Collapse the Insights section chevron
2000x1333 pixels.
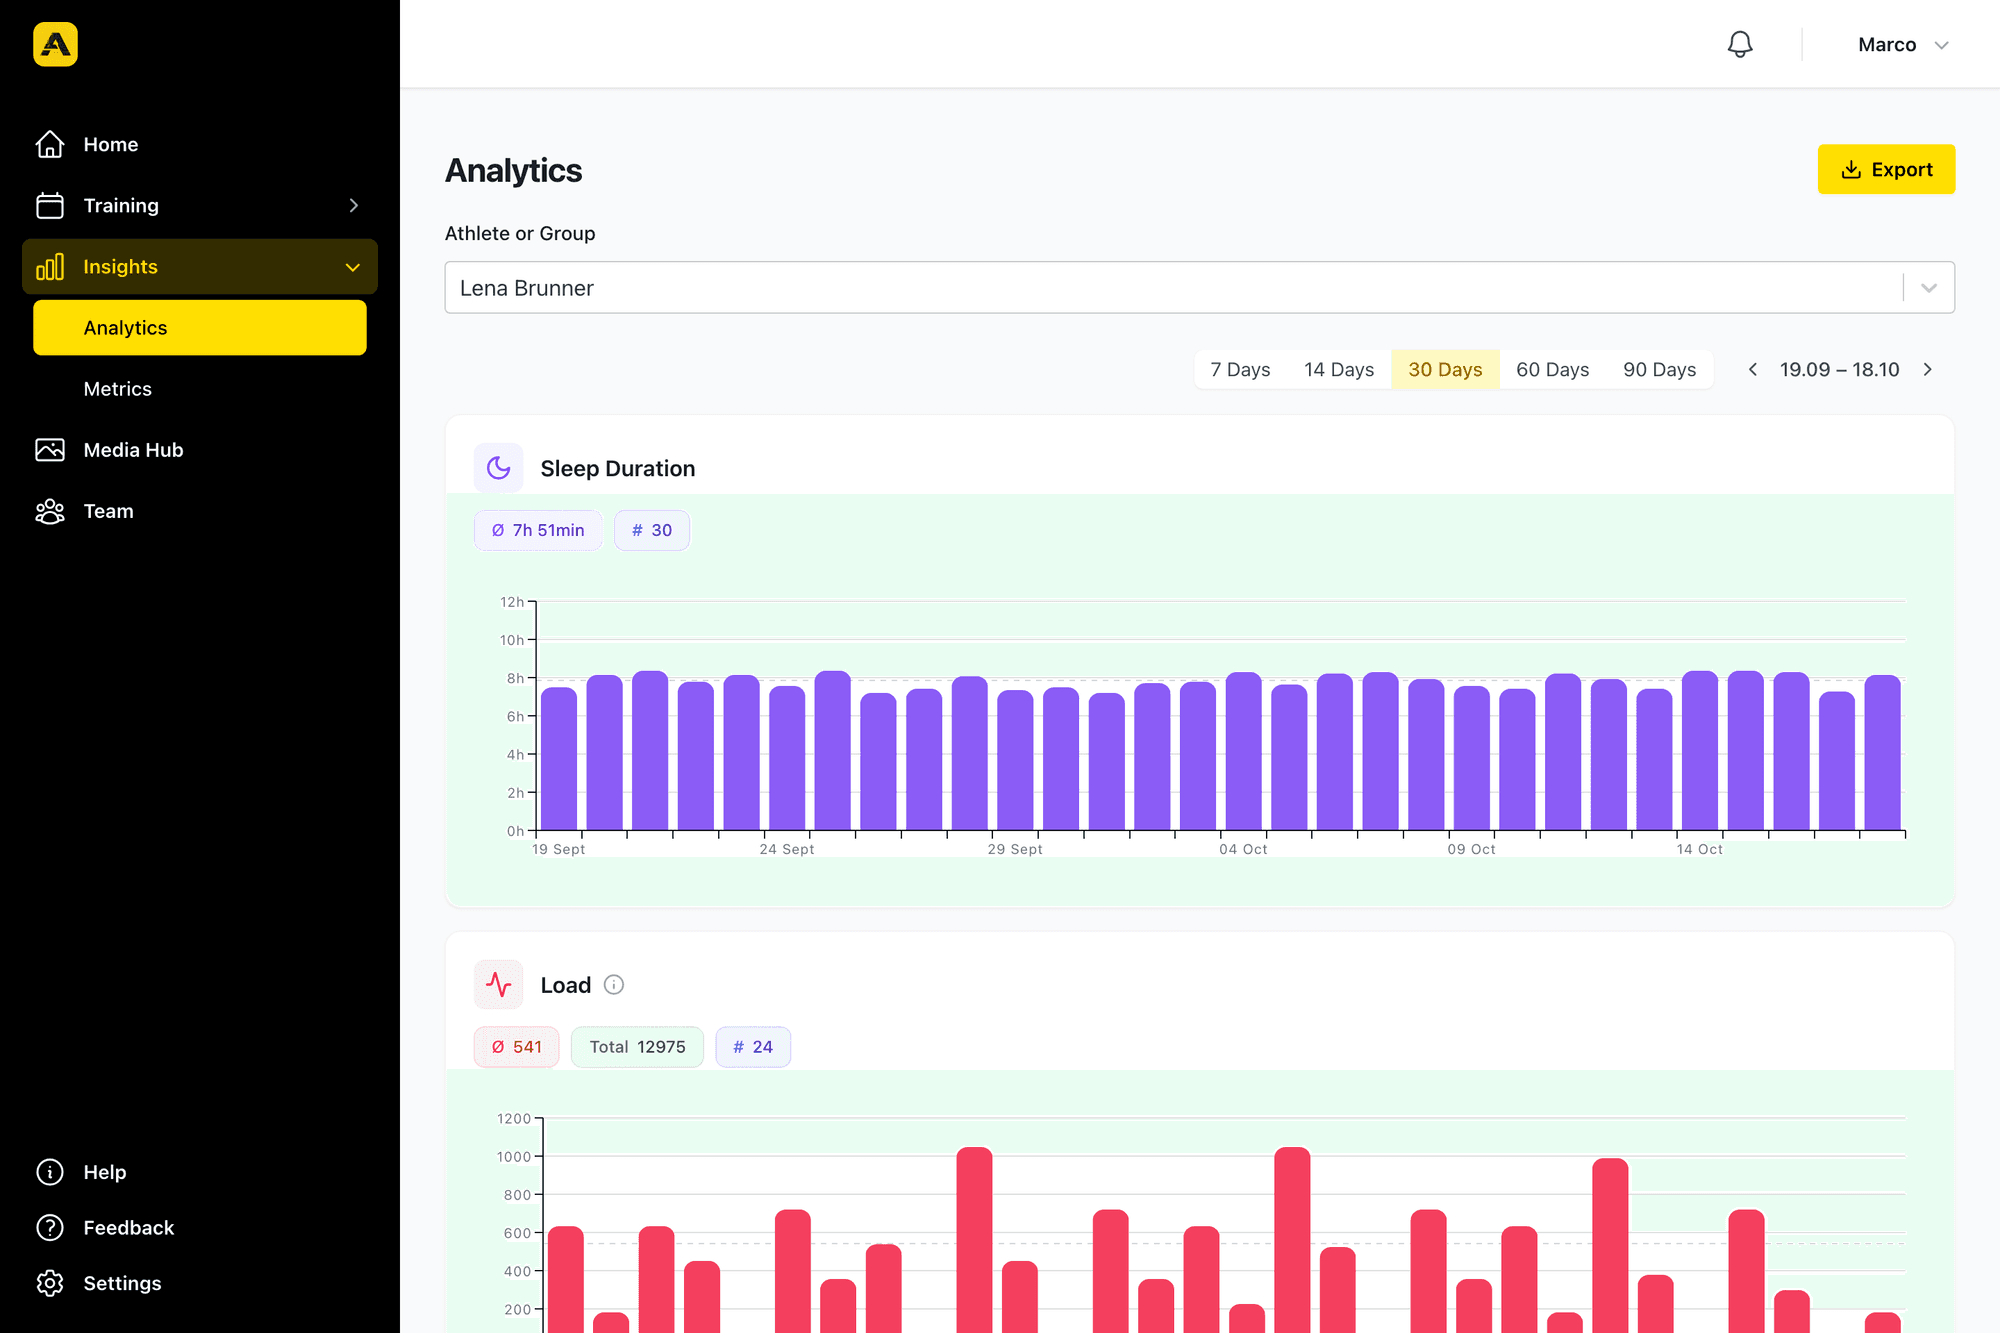352,267
